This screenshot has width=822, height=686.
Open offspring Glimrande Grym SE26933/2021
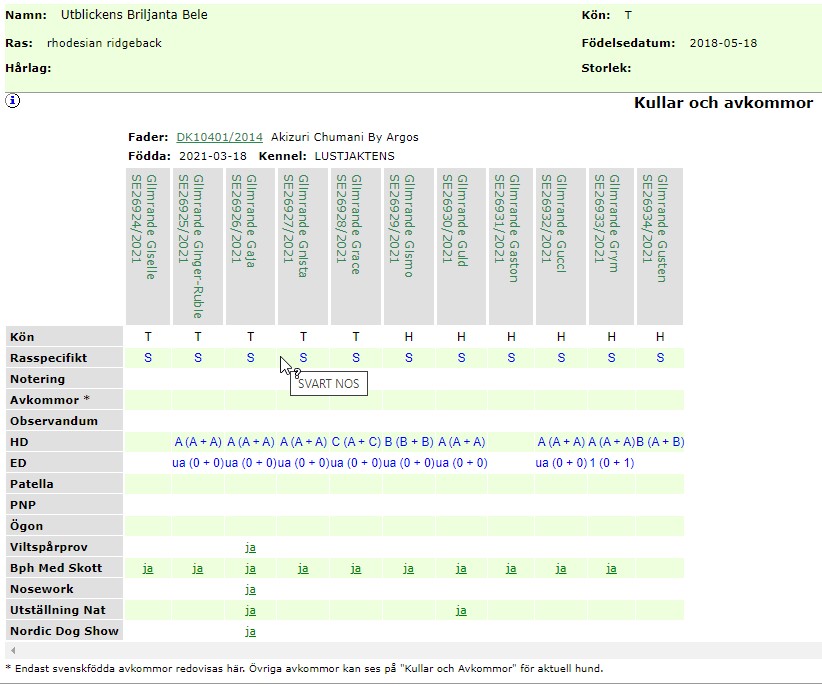[x=607, y=223]
